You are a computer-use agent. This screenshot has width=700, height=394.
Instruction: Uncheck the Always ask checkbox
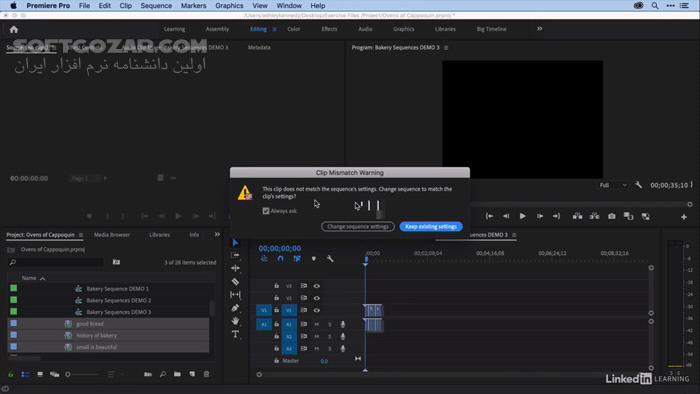tap(266, 211)
